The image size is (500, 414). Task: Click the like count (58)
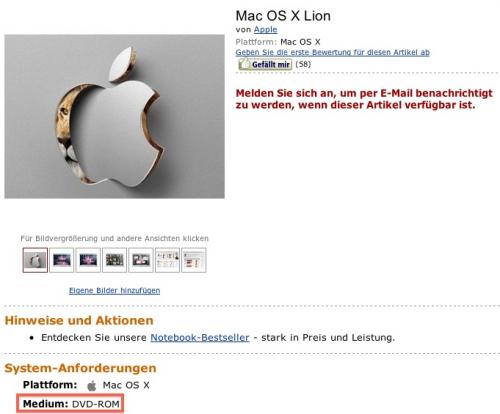[x=303, y=64]
